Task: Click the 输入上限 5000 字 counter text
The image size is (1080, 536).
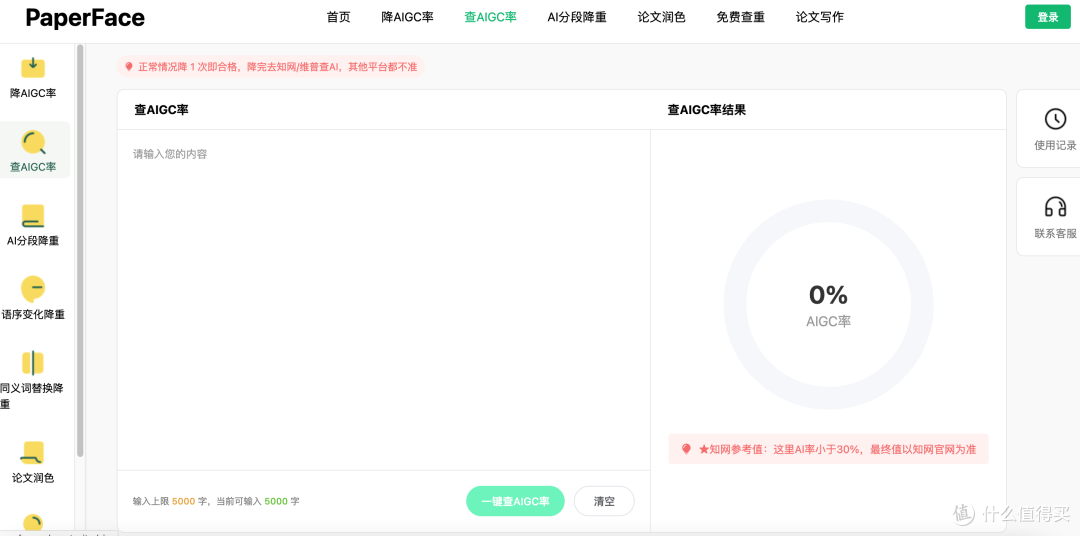Action: (x=216, y=502)
